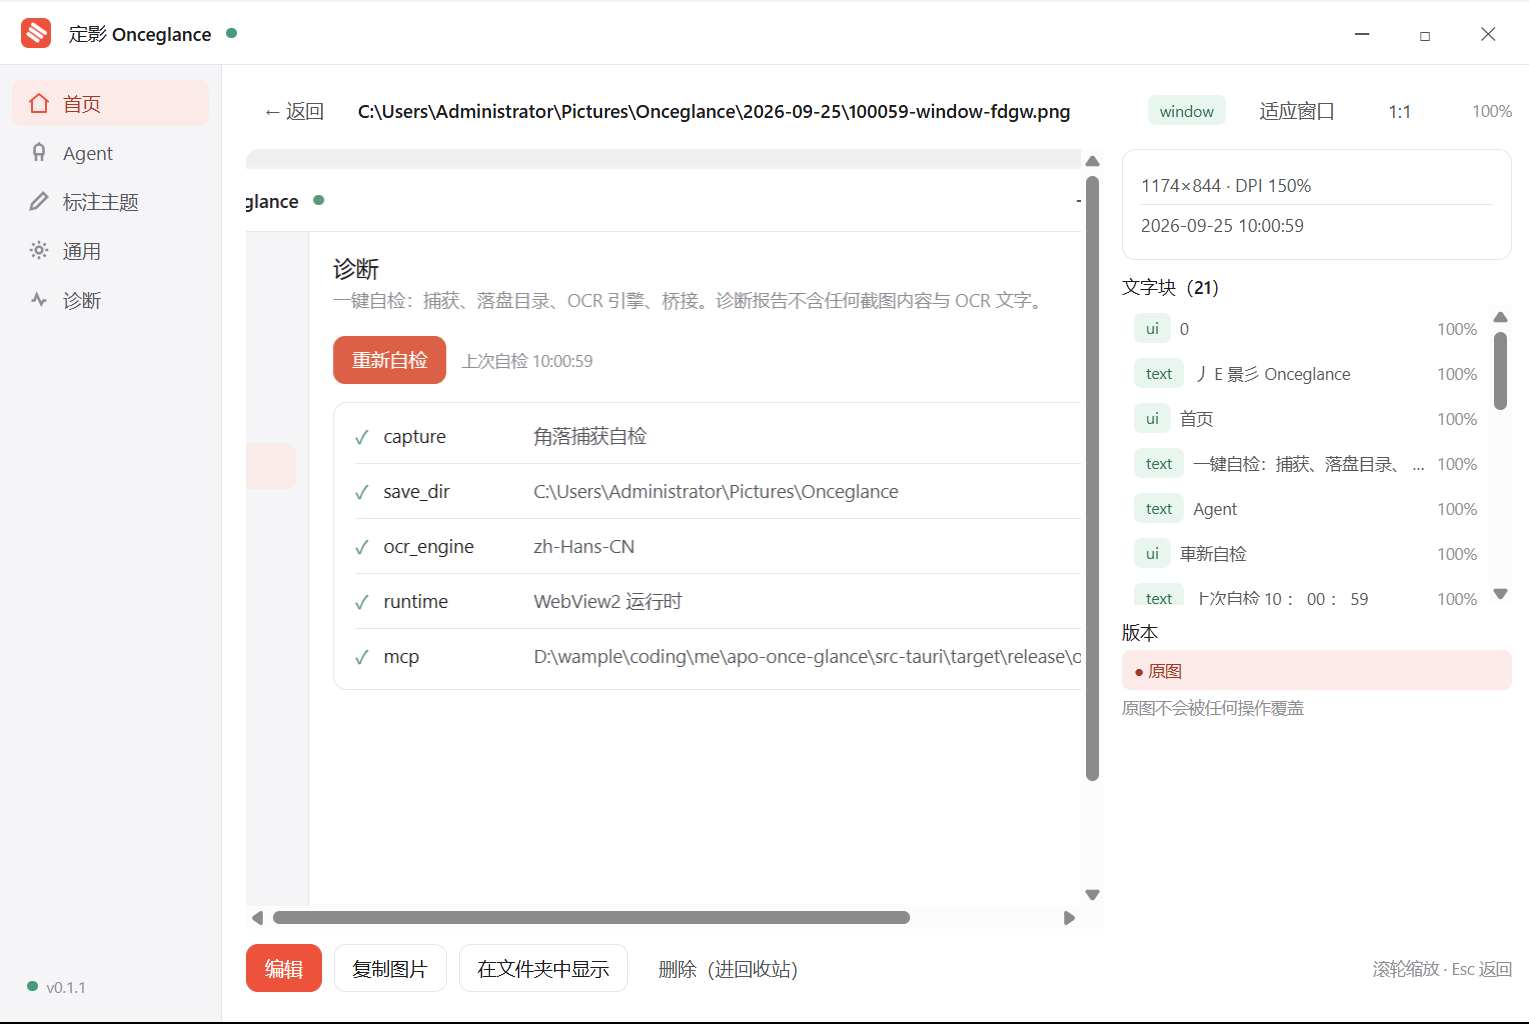Open the 通用 settings page

pos(110,251)
